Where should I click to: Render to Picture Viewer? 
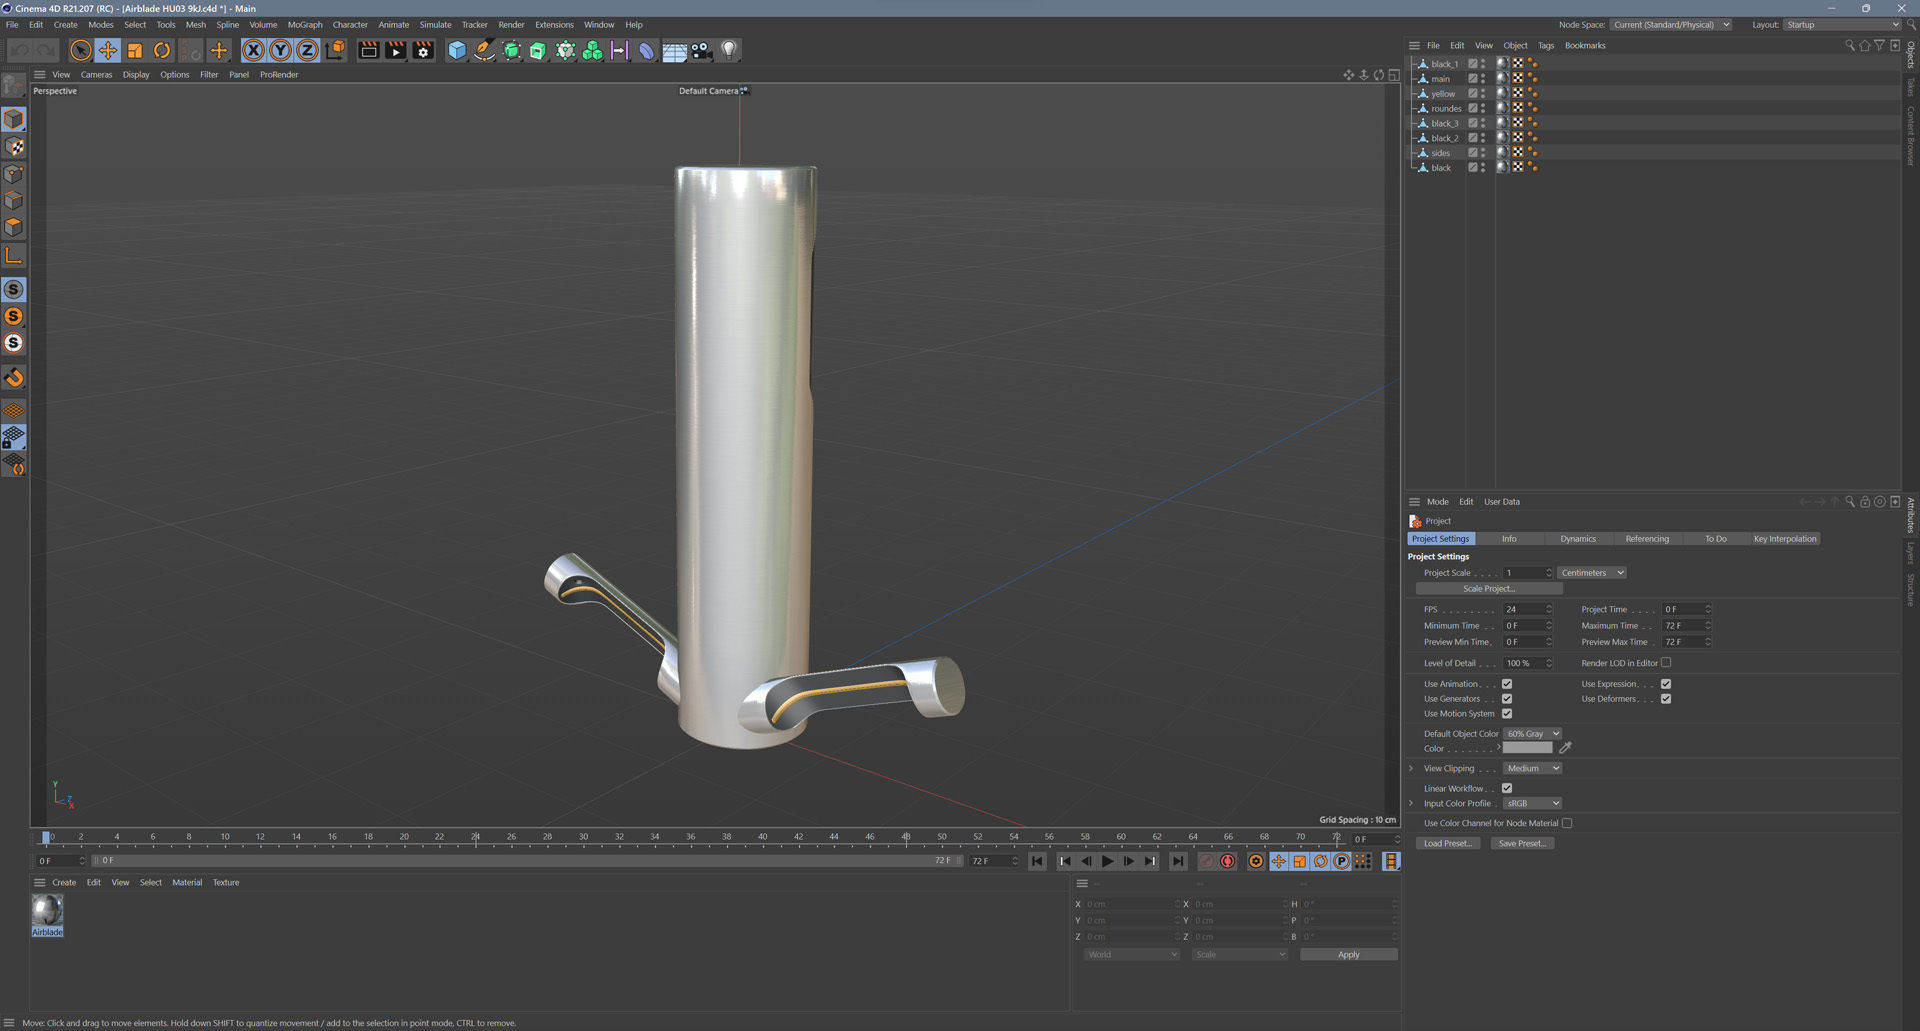(x=396, y=50)
